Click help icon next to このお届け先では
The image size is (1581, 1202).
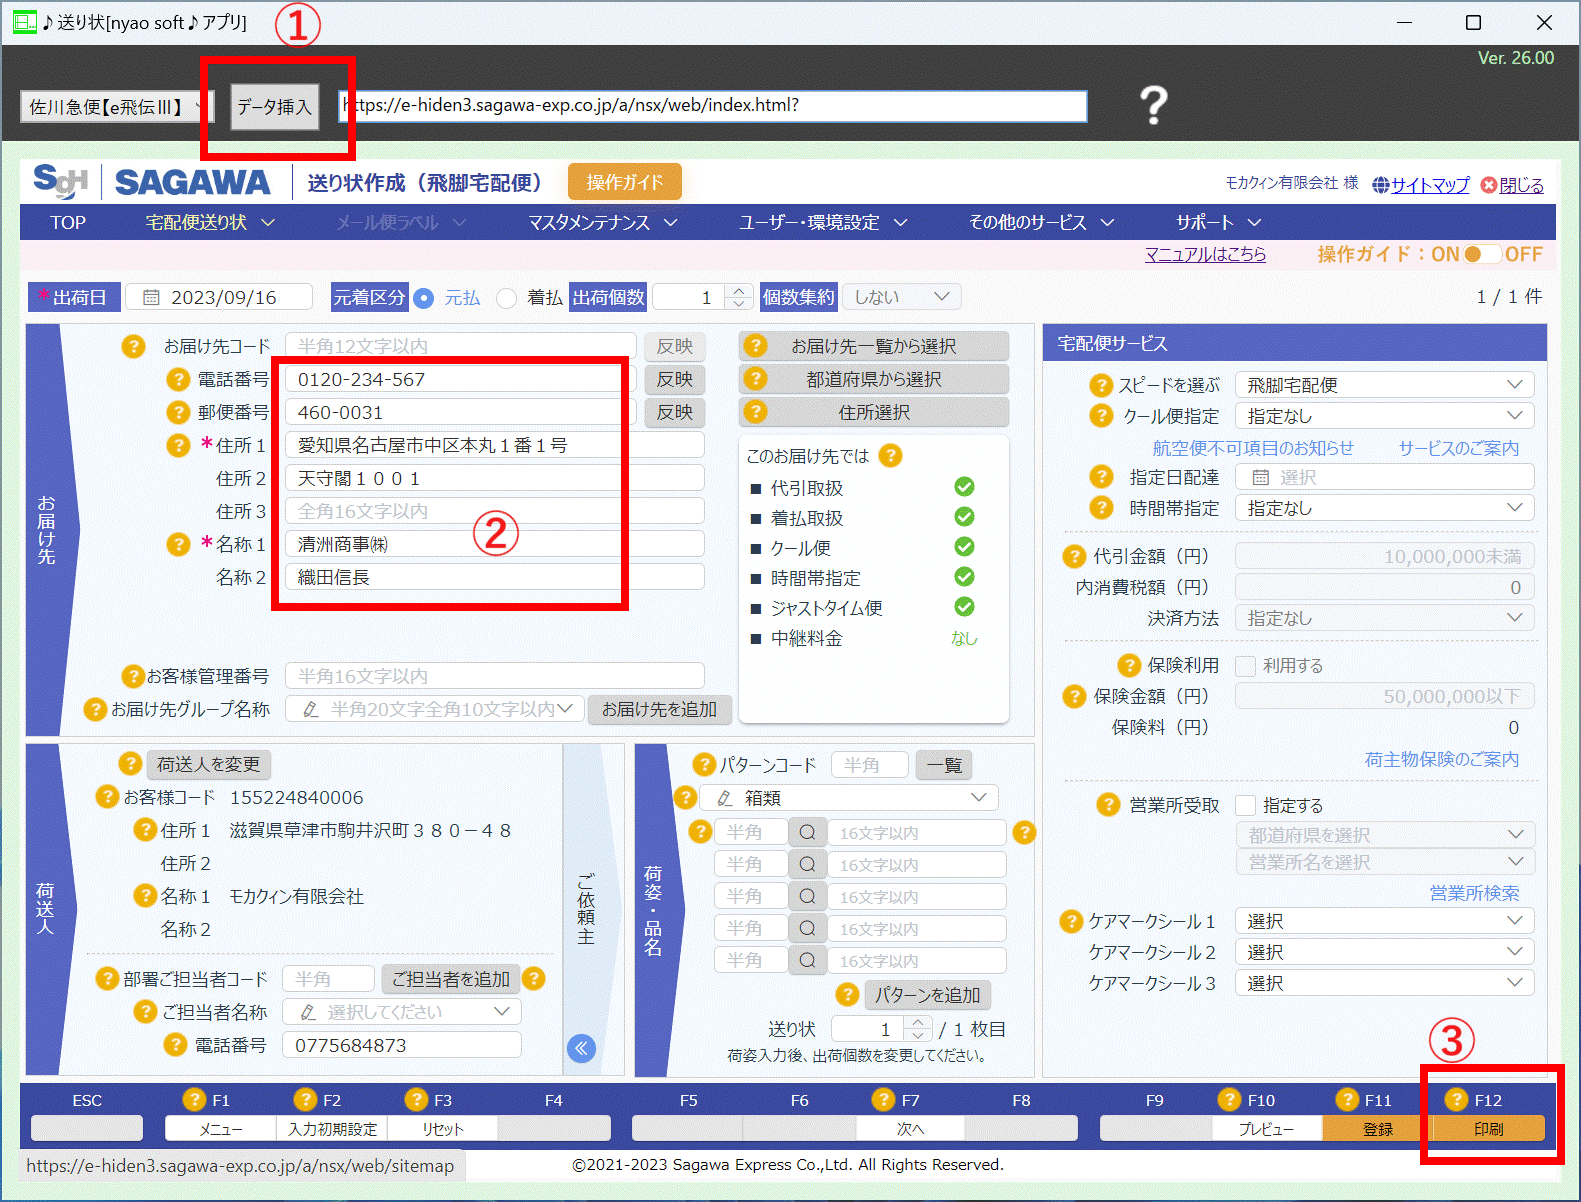tap(890, 456)
